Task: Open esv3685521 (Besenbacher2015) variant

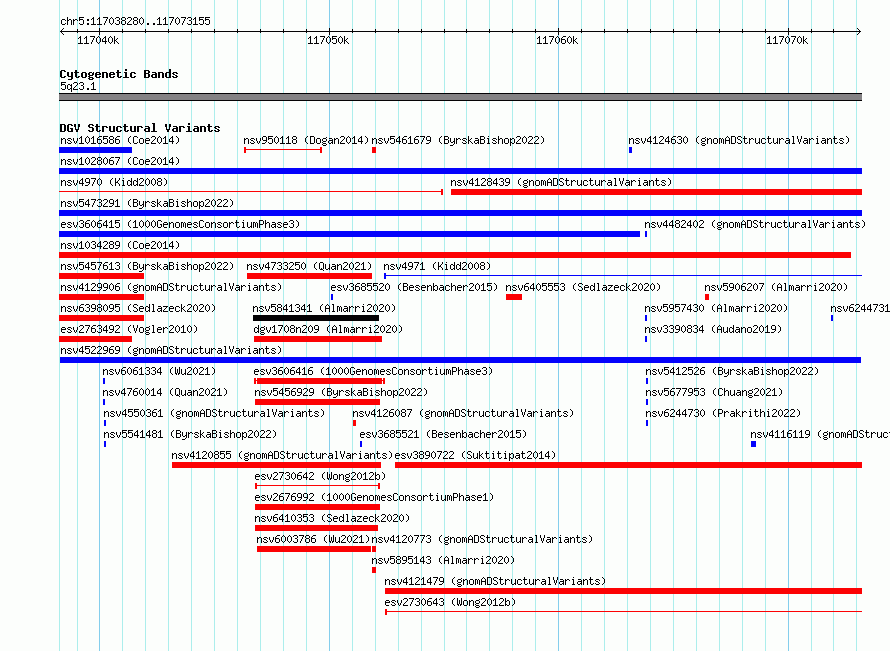Action: point(443,434)
